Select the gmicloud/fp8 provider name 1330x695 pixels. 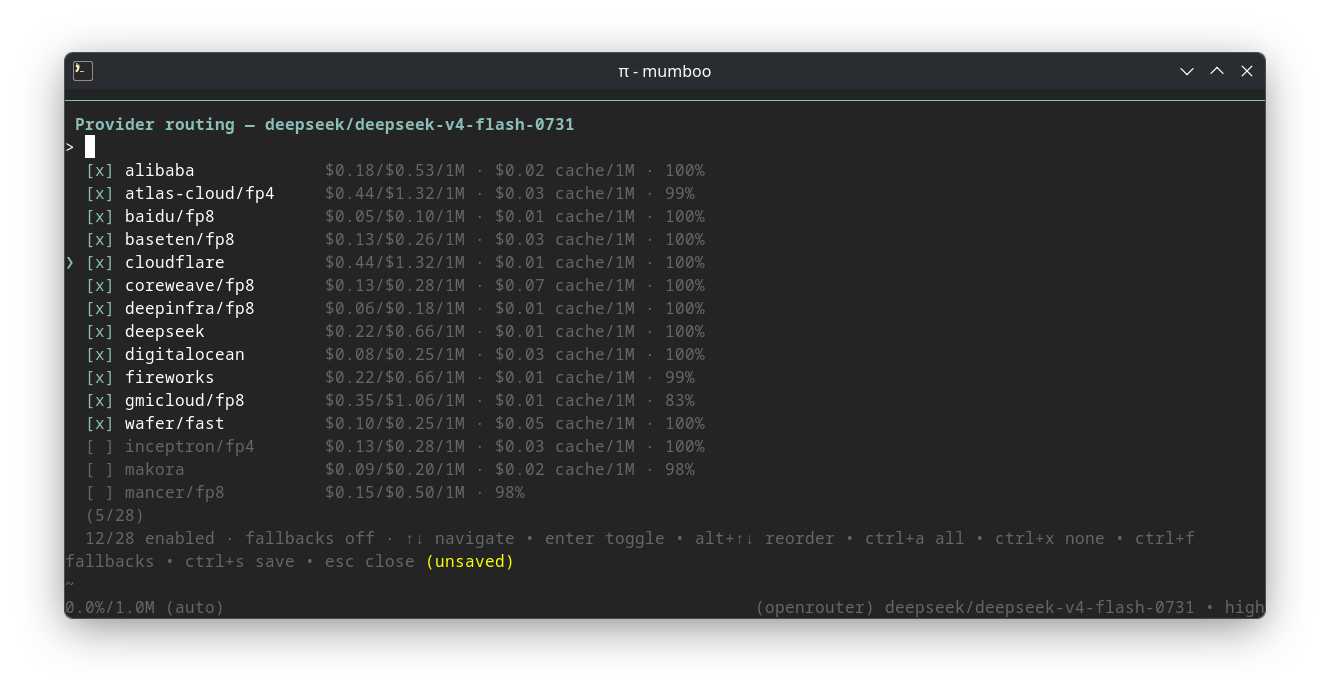tap(185, 400)
